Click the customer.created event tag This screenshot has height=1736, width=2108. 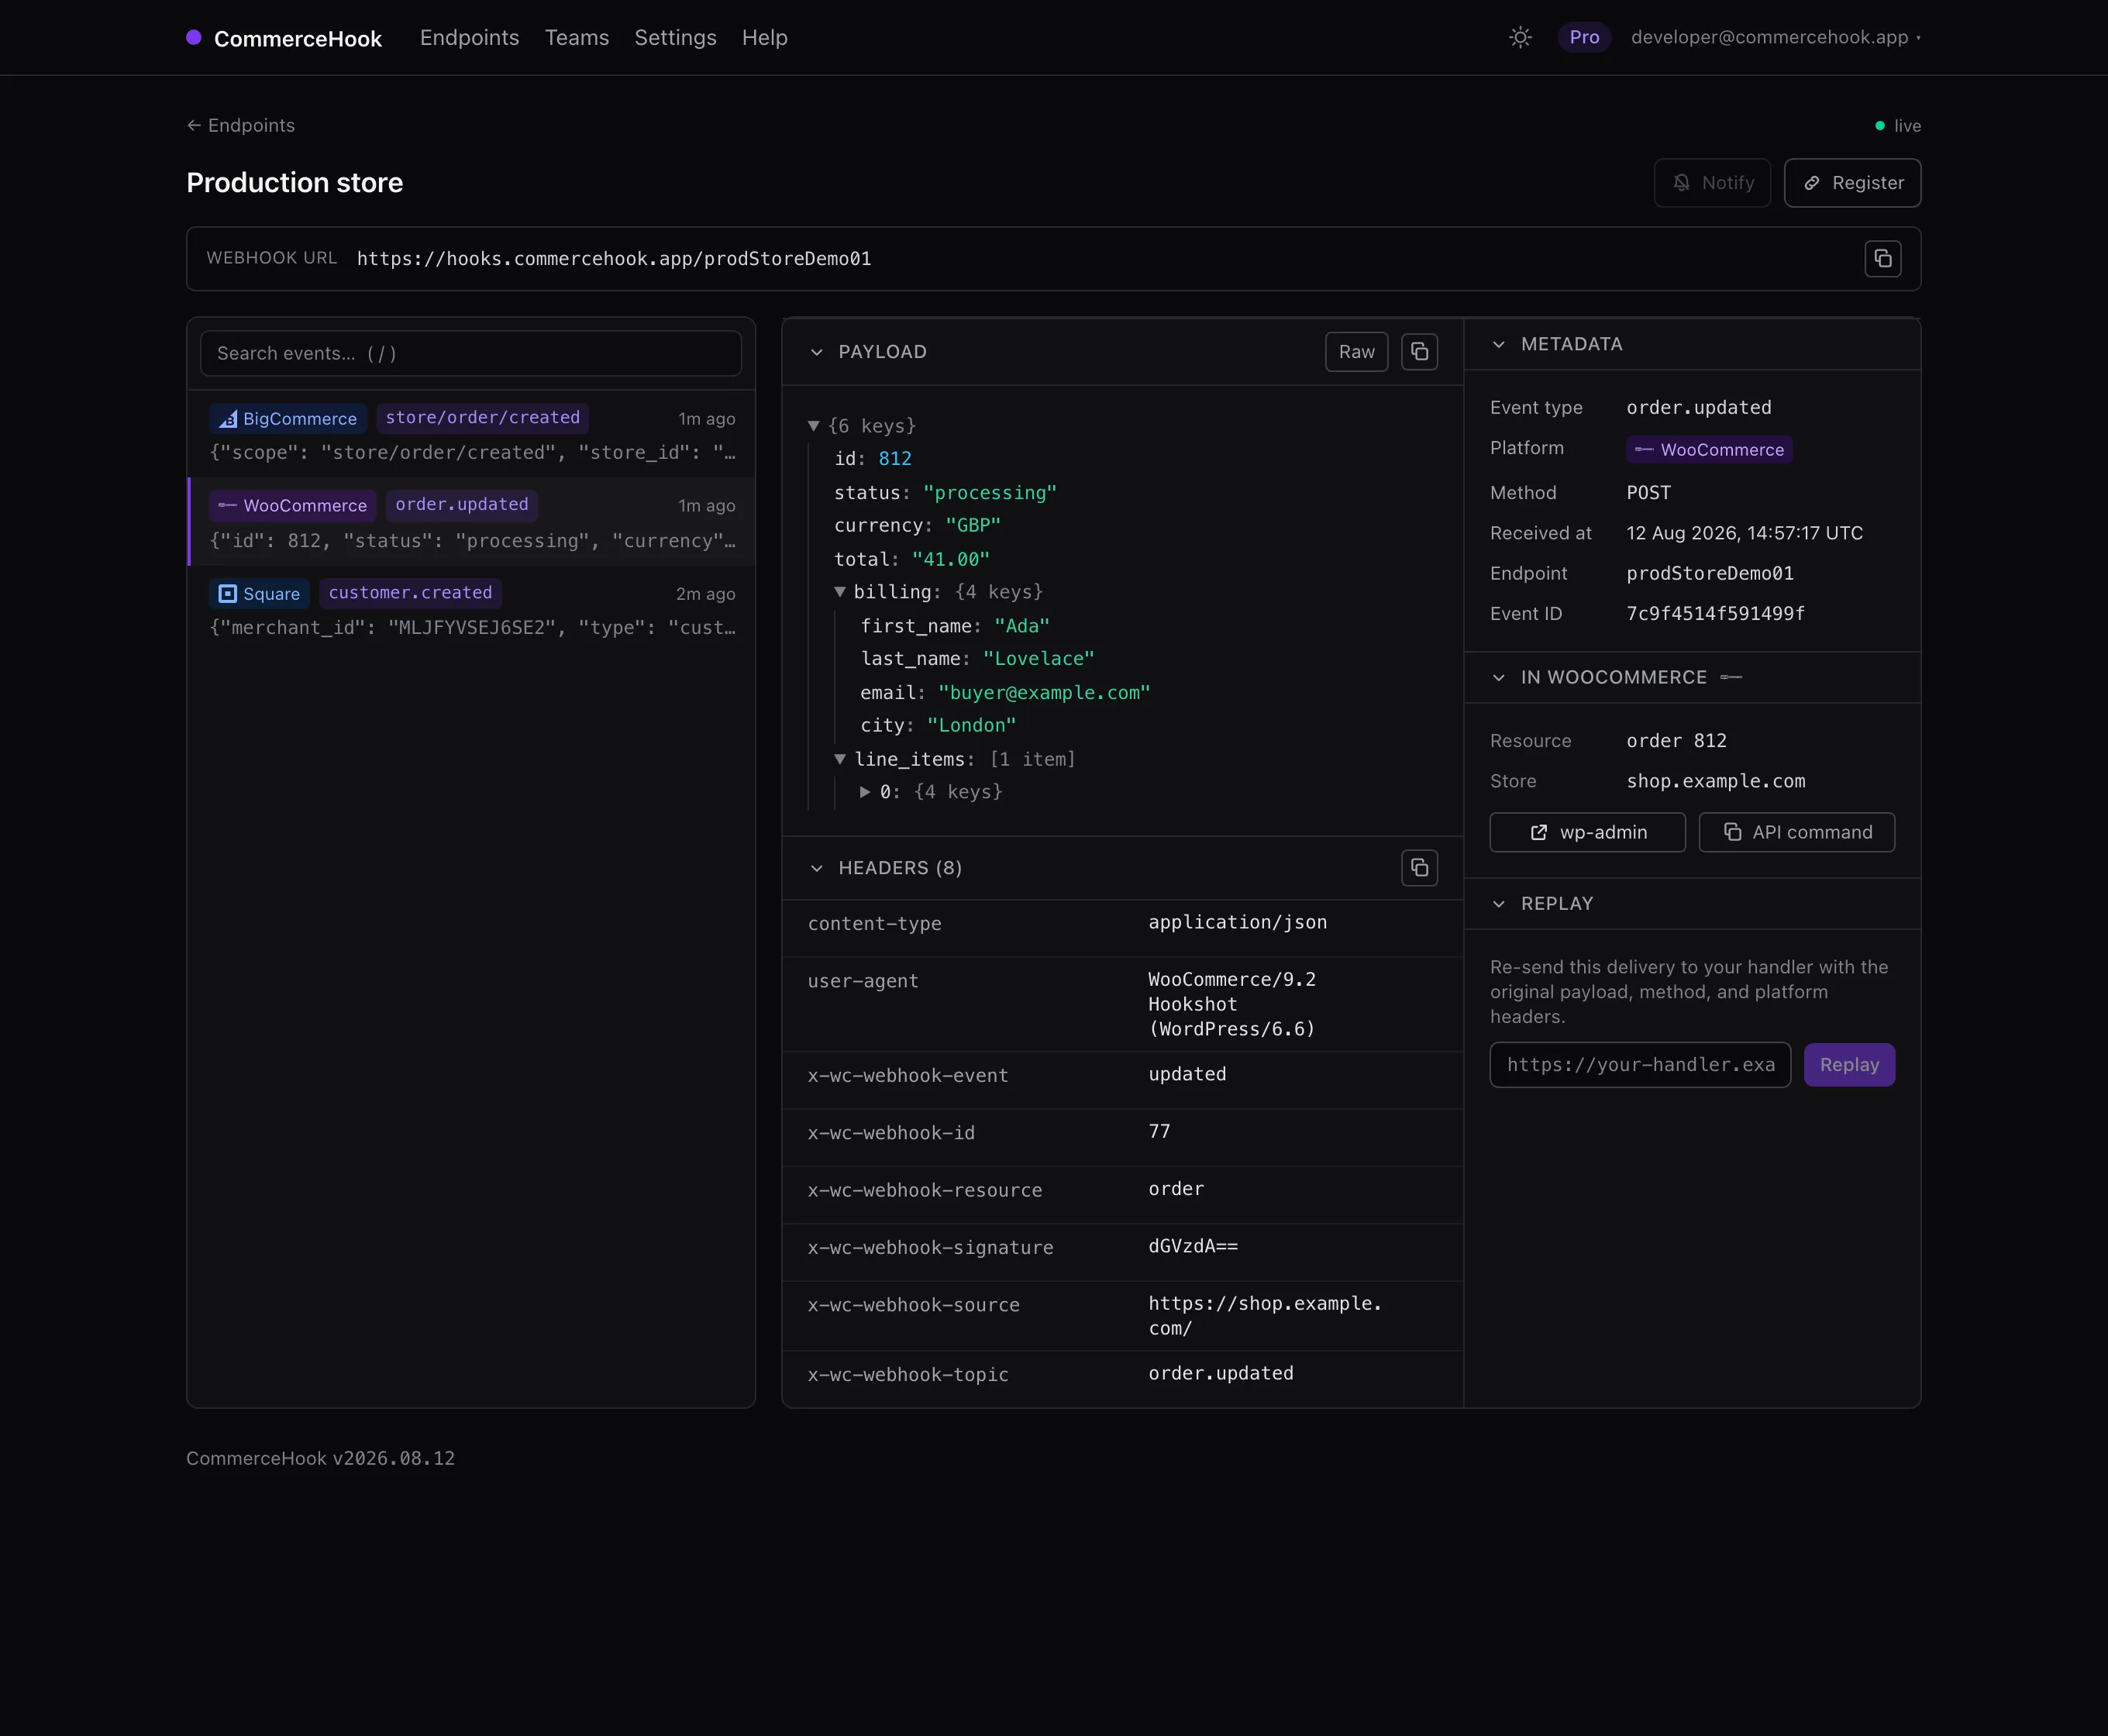pyautogui.click(x=411, y=593)
